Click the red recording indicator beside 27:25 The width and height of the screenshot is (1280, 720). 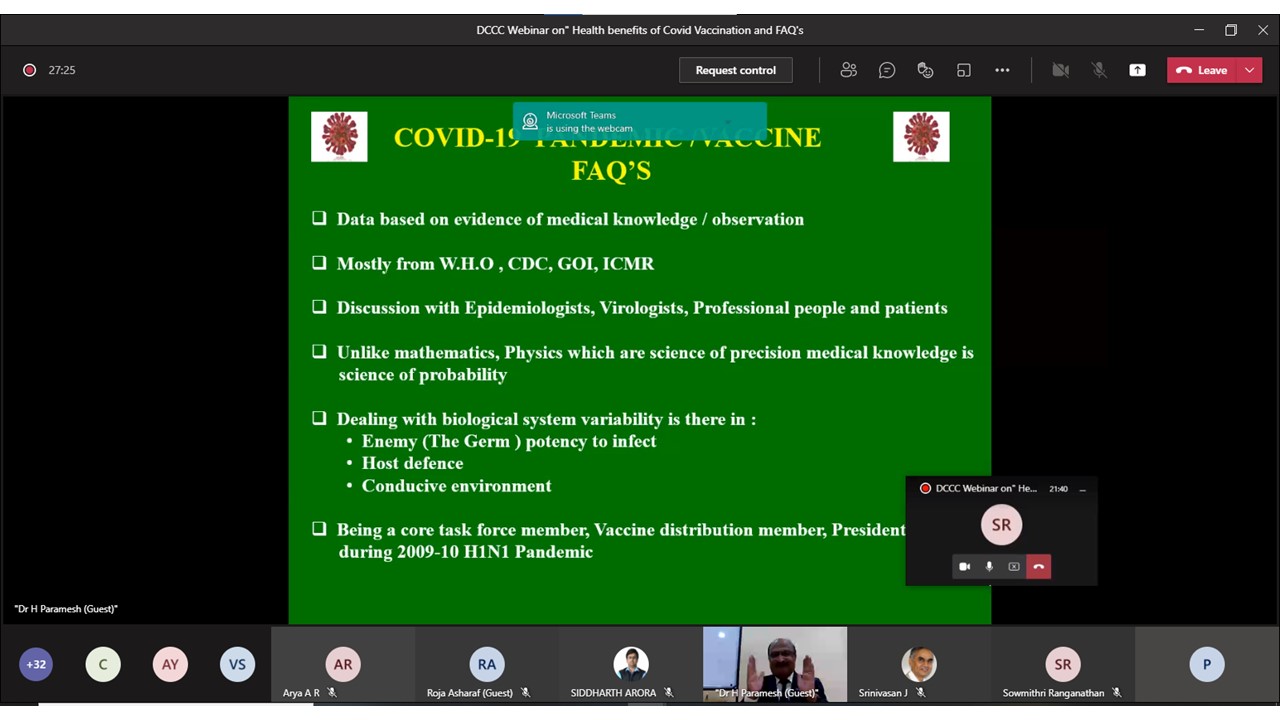(x=30, y=70)
